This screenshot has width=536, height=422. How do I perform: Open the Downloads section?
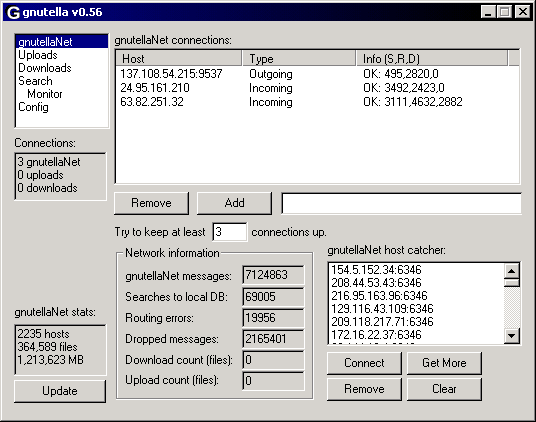45,68
